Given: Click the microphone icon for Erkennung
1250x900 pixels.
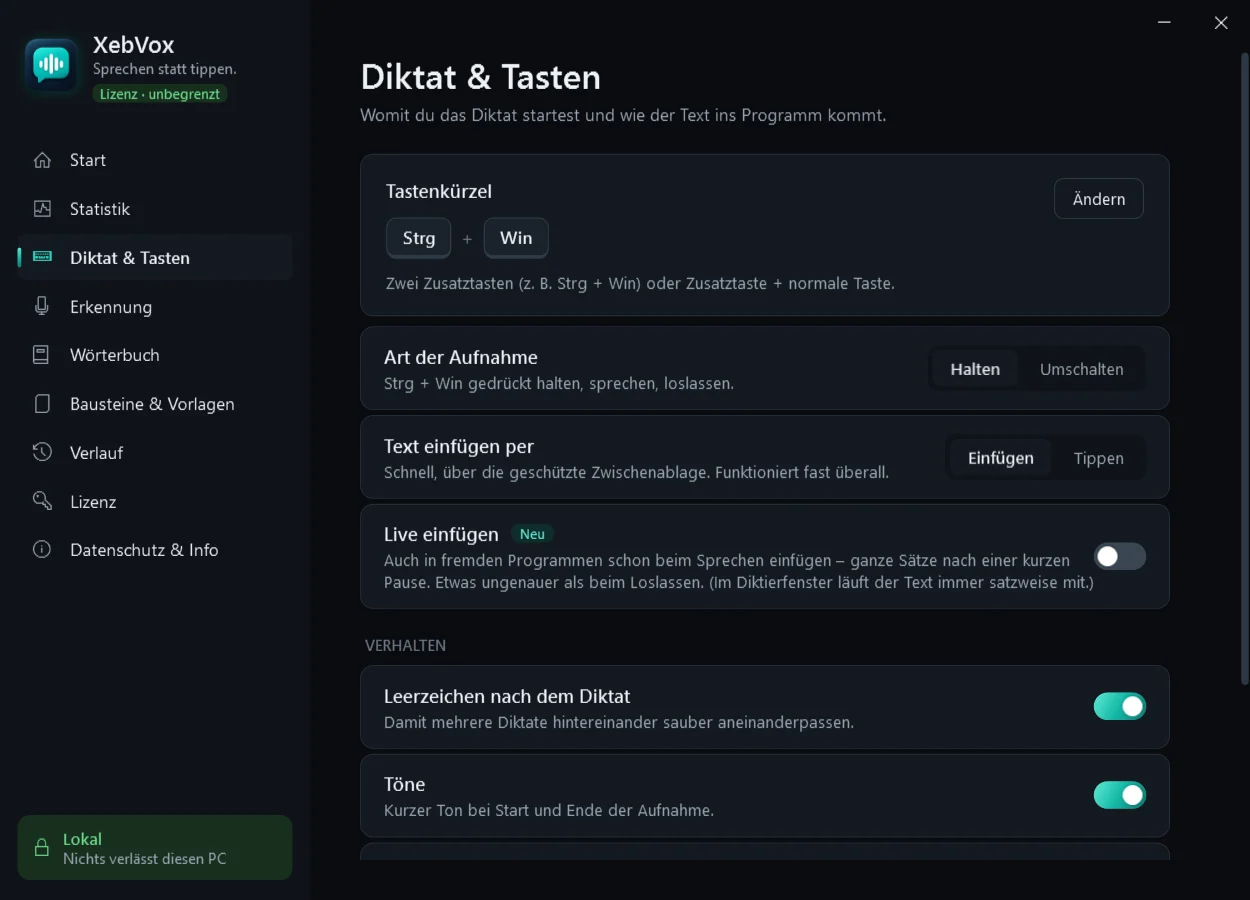Looking at the screenshot, I should point(42,306).
